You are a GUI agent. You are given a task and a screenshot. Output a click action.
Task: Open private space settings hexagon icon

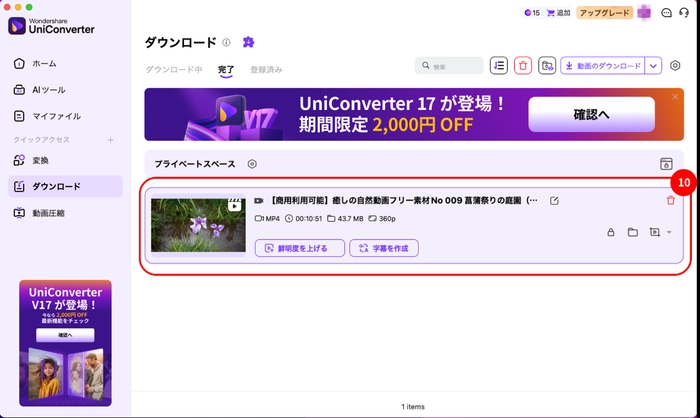pyautogui.click(x=252, y=164)
